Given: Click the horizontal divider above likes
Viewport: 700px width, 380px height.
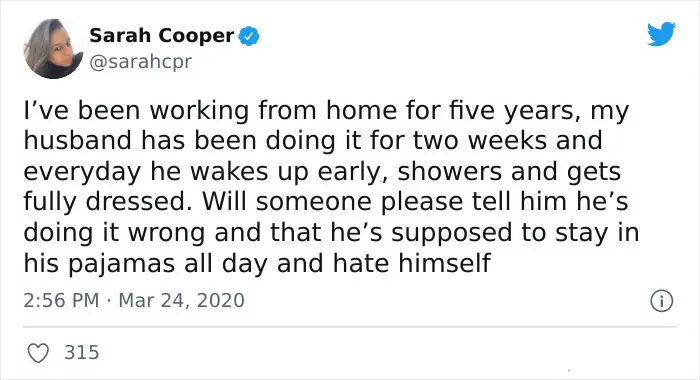Looking at the screenshot, I should pyautogui.click(x=350, y=327).
